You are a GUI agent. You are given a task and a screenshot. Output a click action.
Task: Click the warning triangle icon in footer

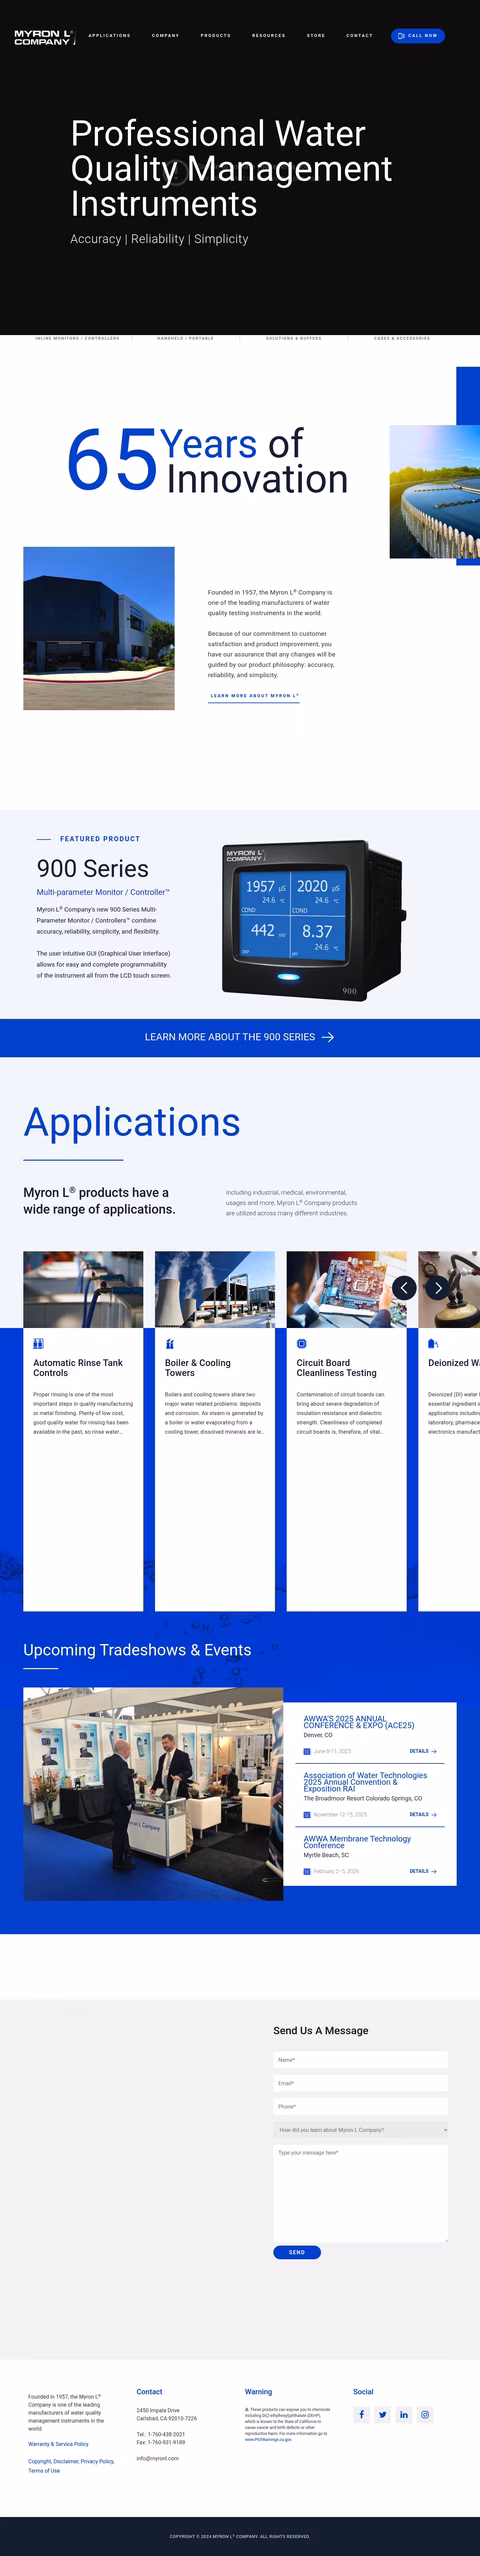(x=247, y=2409)
